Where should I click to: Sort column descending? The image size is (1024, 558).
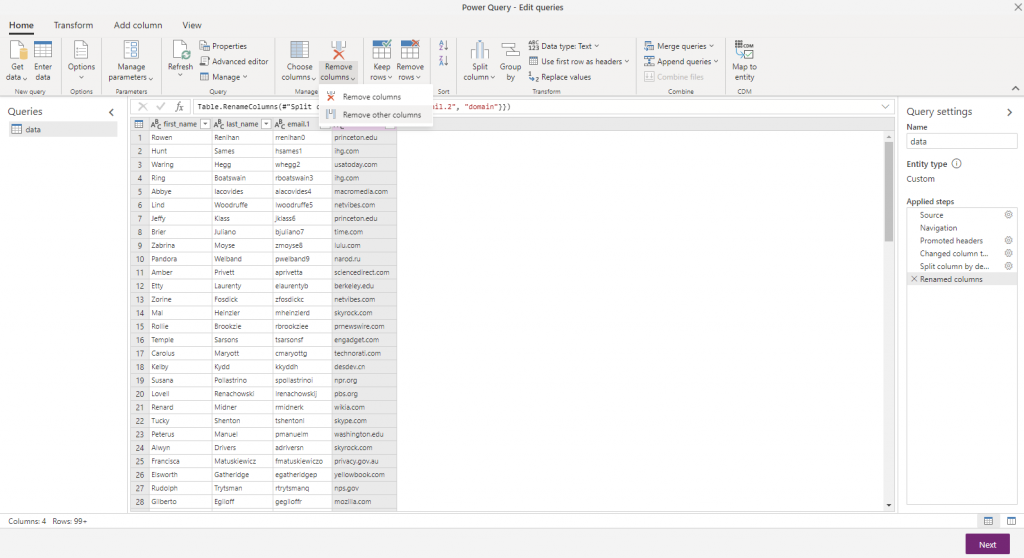(443, 61)
